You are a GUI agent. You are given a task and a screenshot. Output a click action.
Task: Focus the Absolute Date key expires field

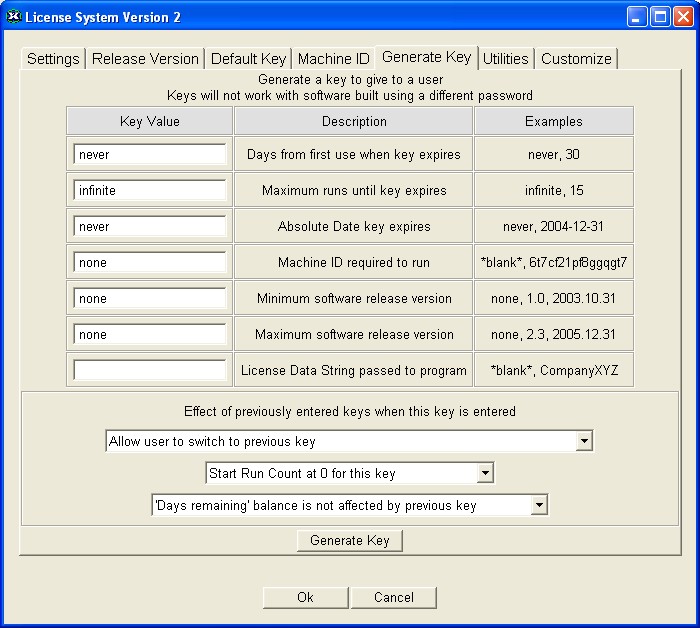tap(150, 226)
